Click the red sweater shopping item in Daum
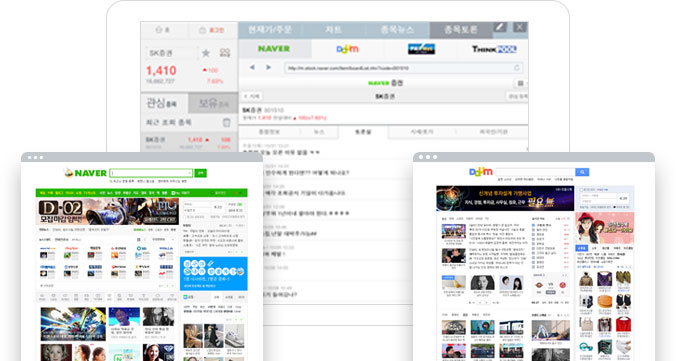 (x=623, y=324)
